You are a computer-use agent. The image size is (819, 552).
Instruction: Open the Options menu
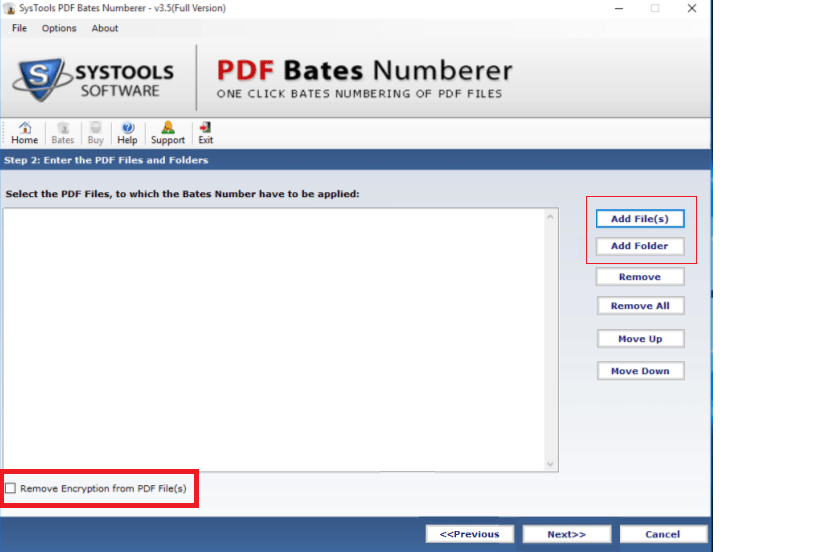59,28
